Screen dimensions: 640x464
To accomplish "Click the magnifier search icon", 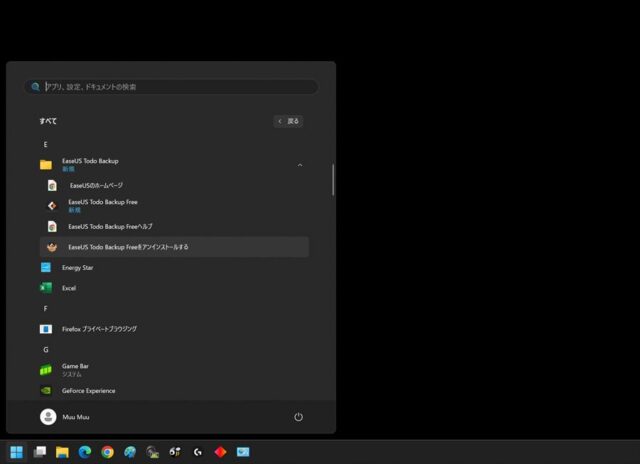I will point(36,87).
